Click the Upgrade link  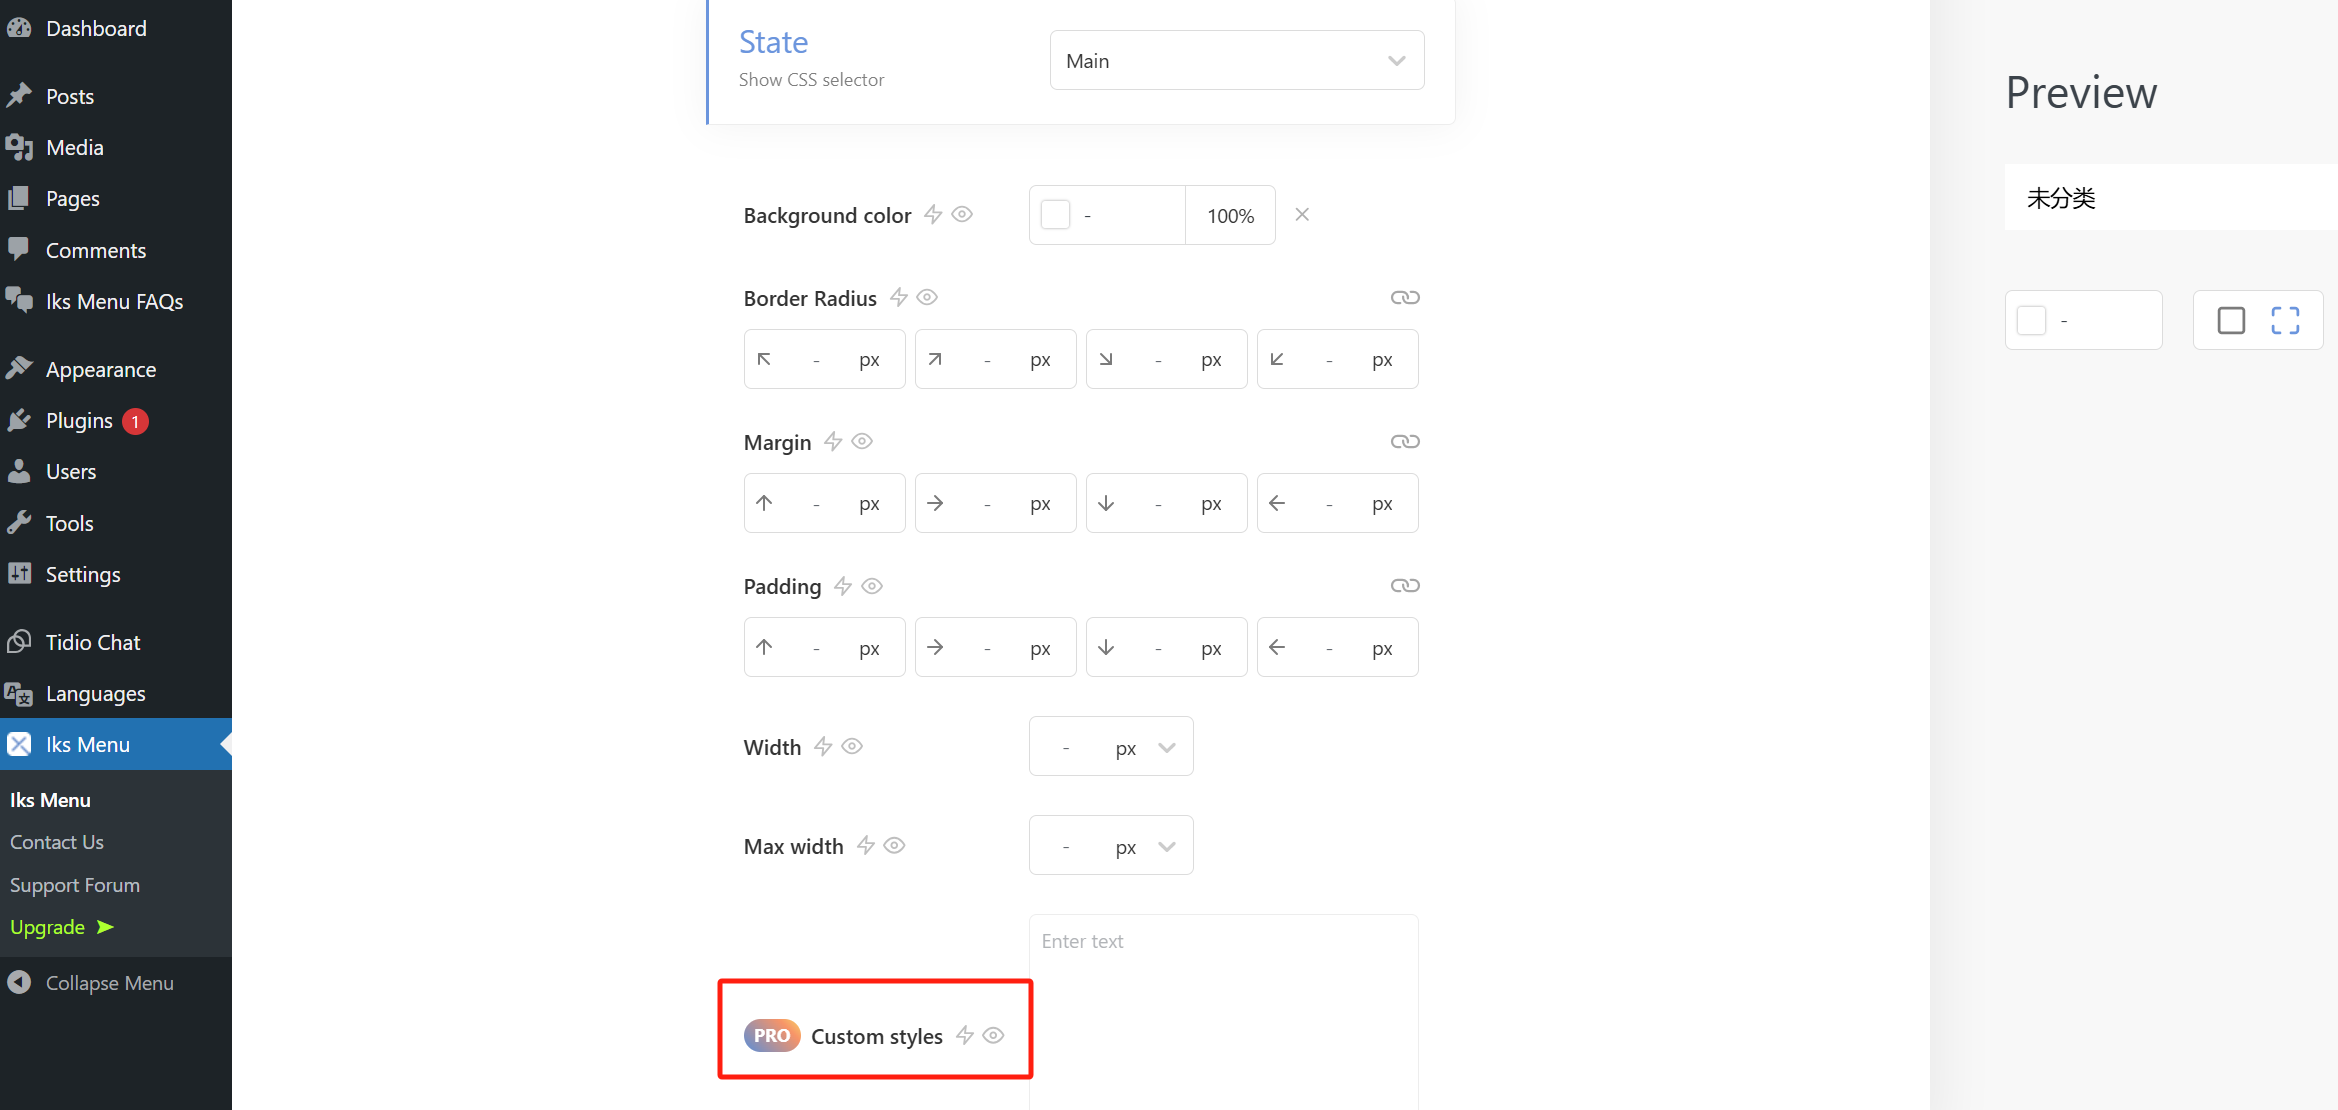click(x=47, y=927)
